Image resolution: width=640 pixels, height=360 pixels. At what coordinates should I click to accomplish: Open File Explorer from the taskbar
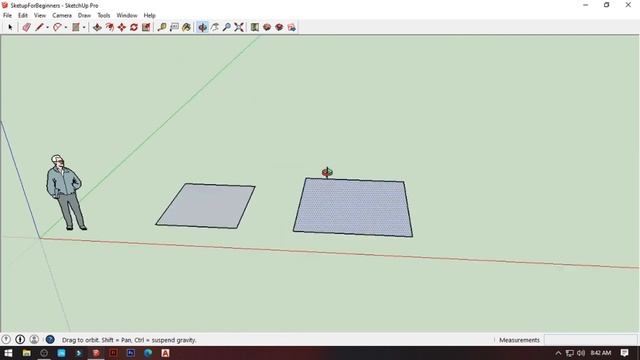click(x=27, y=353)
